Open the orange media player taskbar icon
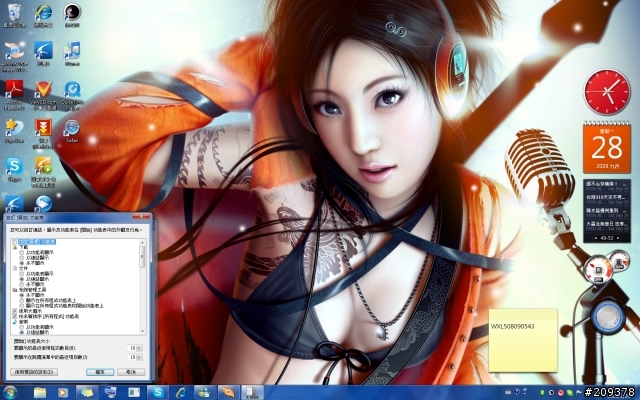Image resolution: width=640 pixels, height=400 pixels. 62,393
